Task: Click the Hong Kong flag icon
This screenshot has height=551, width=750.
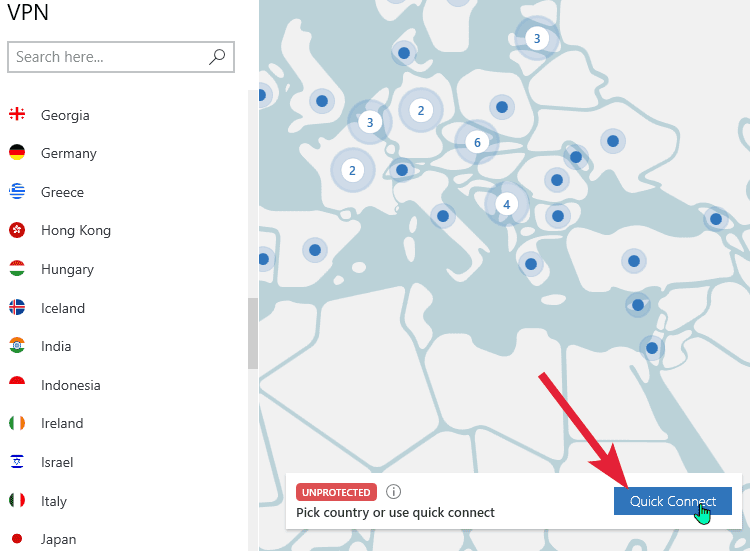Action: pos(17,230)
